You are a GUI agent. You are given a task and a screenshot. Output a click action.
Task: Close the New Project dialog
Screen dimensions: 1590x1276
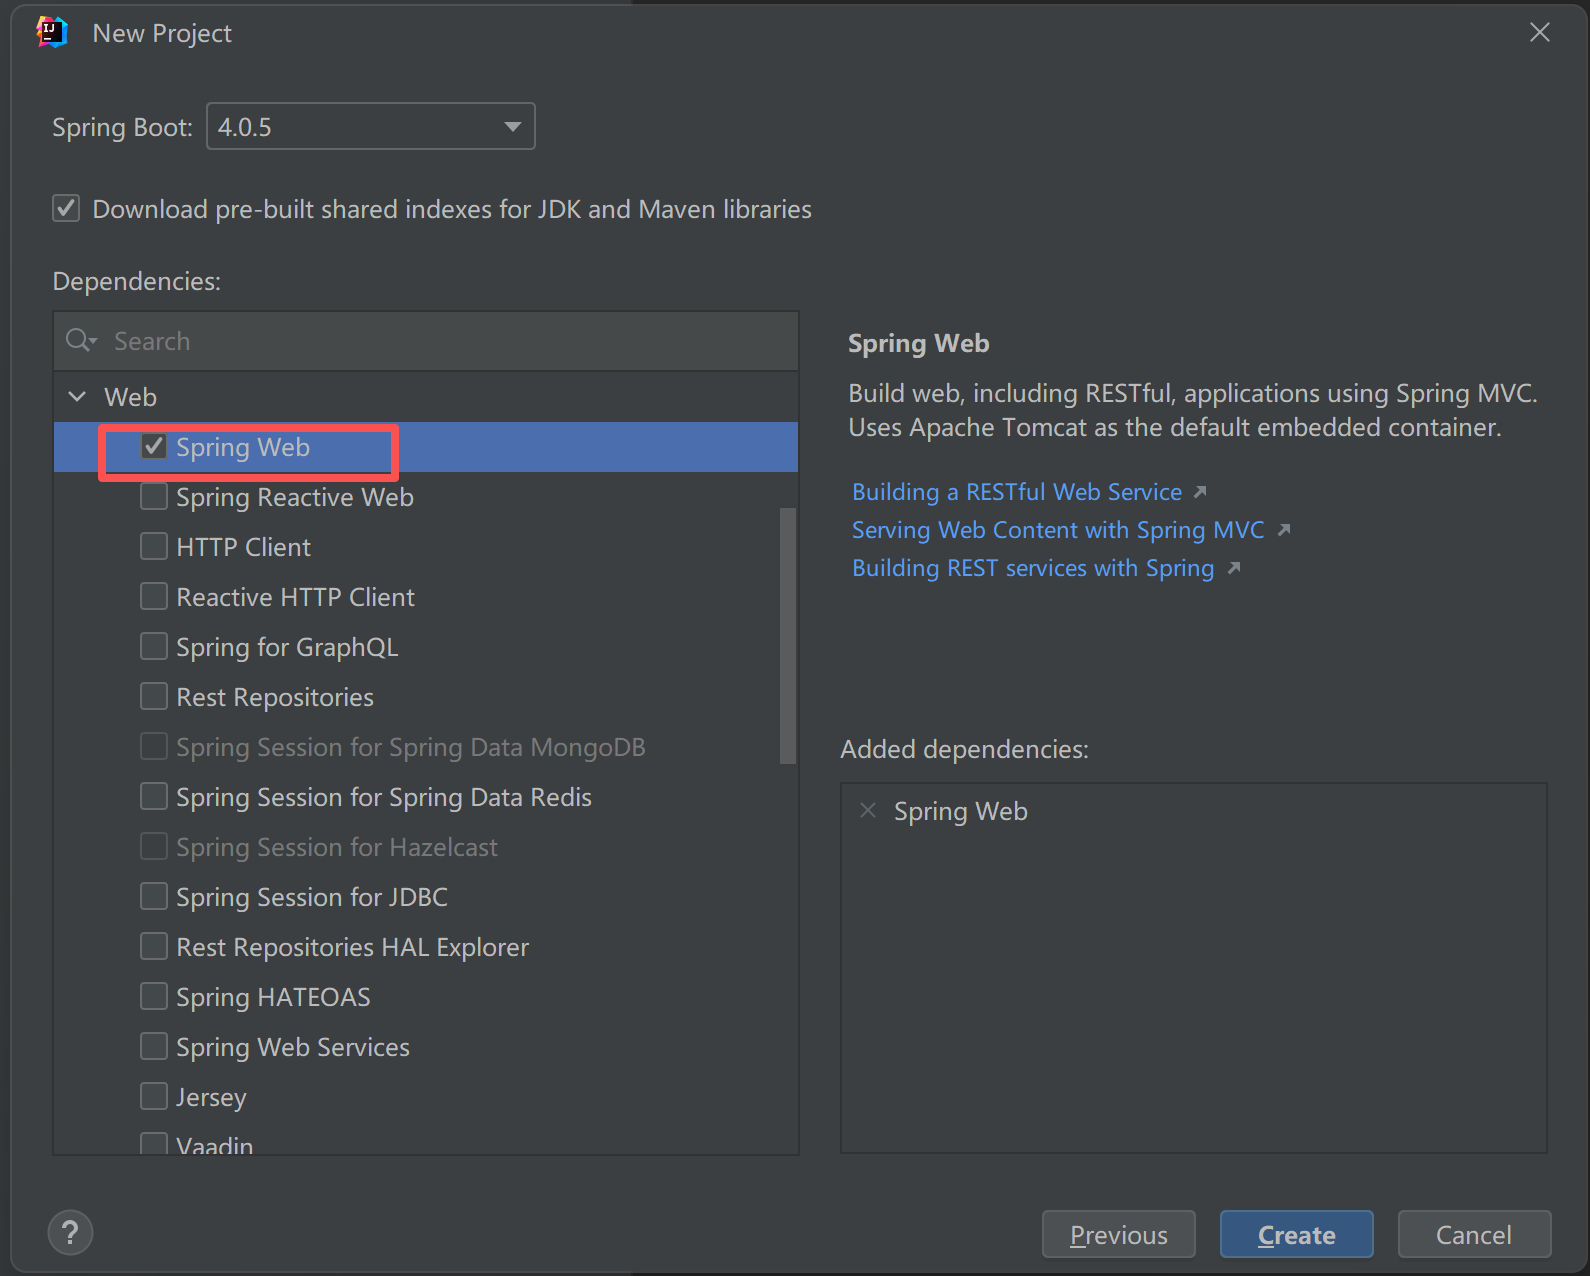[1540, 33]
